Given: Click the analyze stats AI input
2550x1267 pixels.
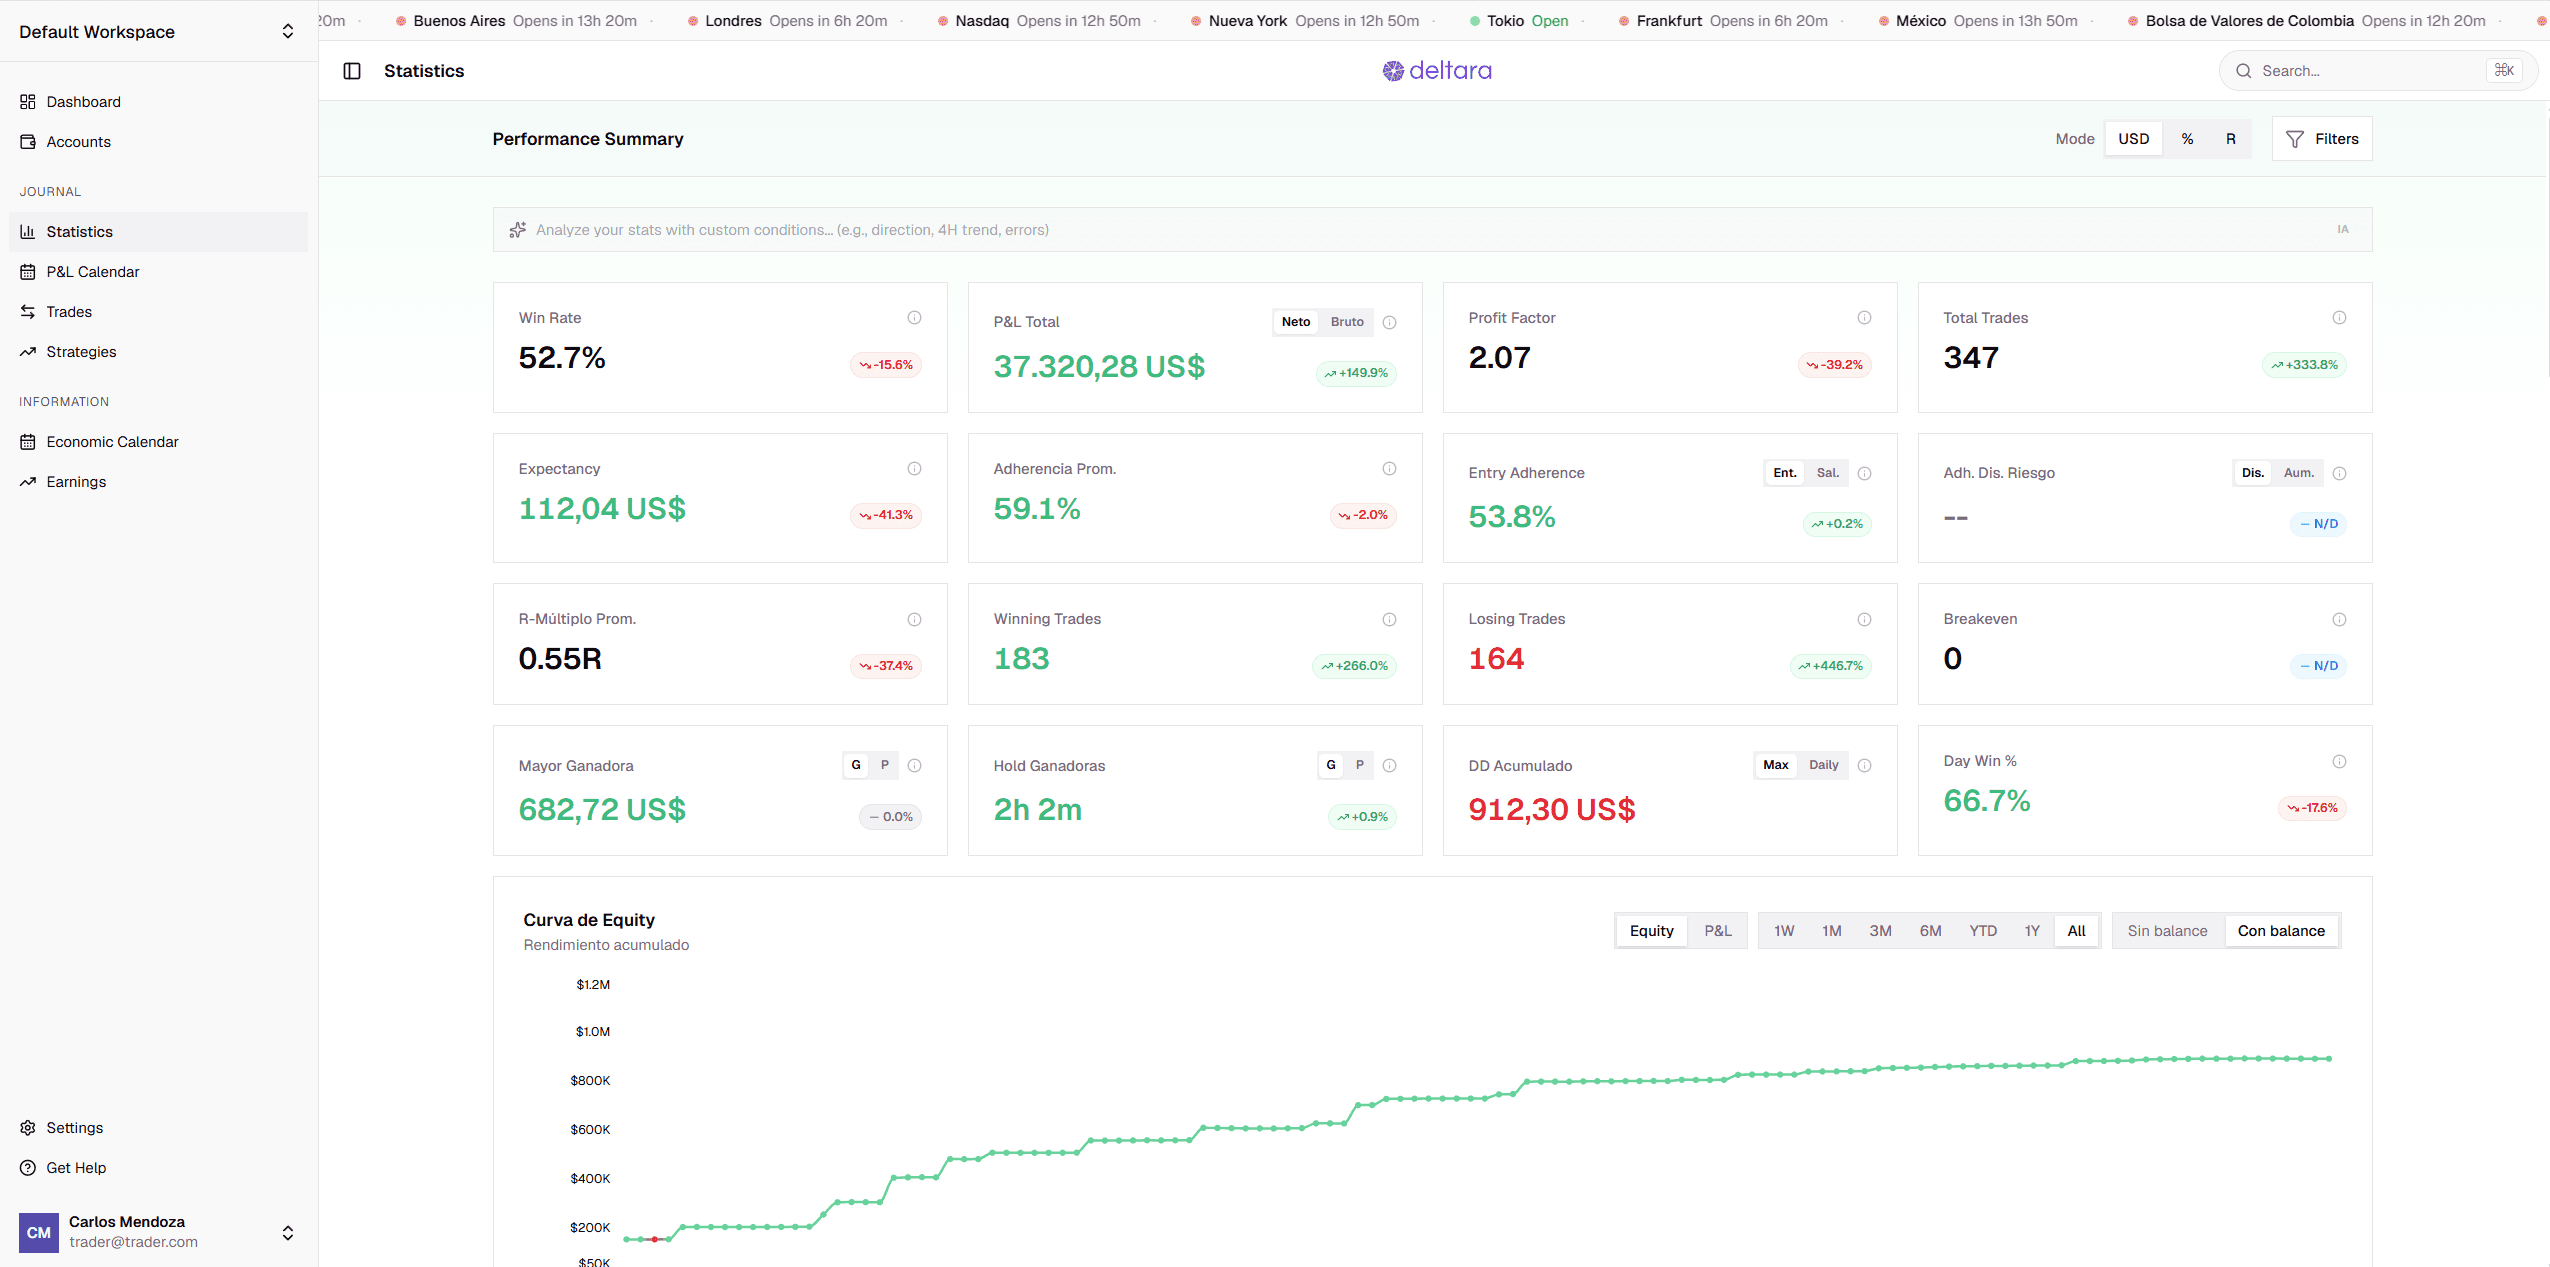Looking at the screenshot, I should (1432, 230).
